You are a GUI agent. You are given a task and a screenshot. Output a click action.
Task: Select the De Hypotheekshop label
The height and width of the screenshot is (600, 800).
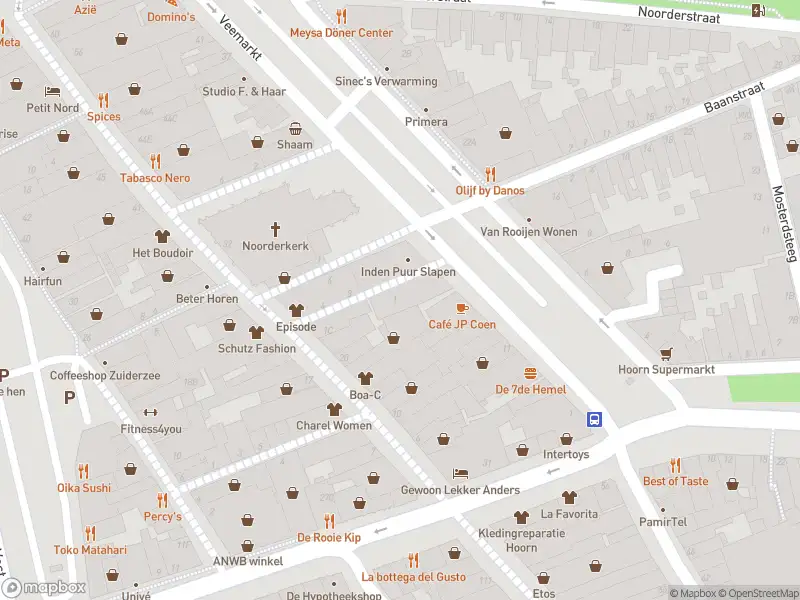click(334, 595)
